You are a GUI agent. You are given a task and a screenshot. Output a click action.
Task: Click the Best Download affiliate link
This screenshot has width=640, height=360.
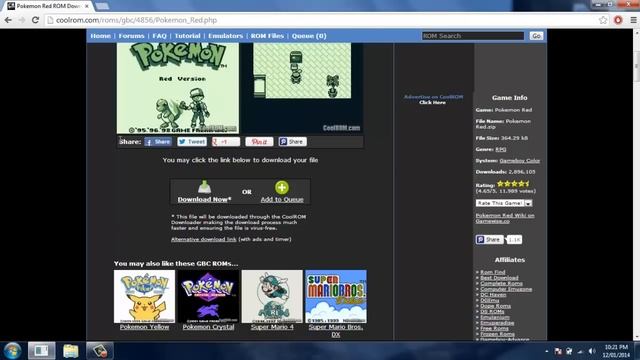point(499,278)
